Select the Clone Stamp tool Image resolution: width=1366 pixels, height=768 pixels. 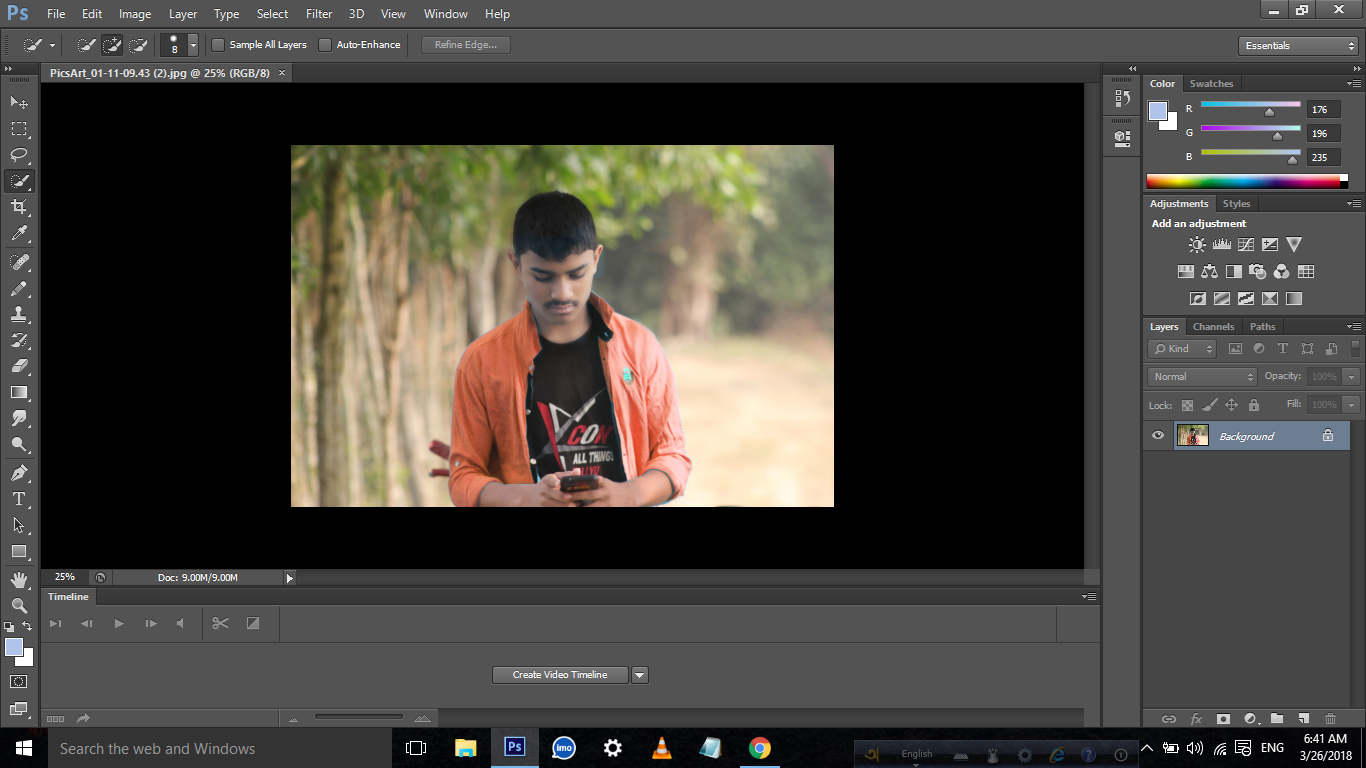click(19, 314)
